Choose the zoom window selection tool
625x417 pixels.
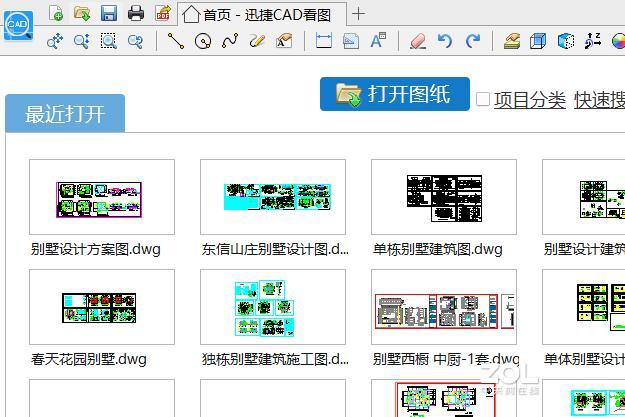pos(108,41)
